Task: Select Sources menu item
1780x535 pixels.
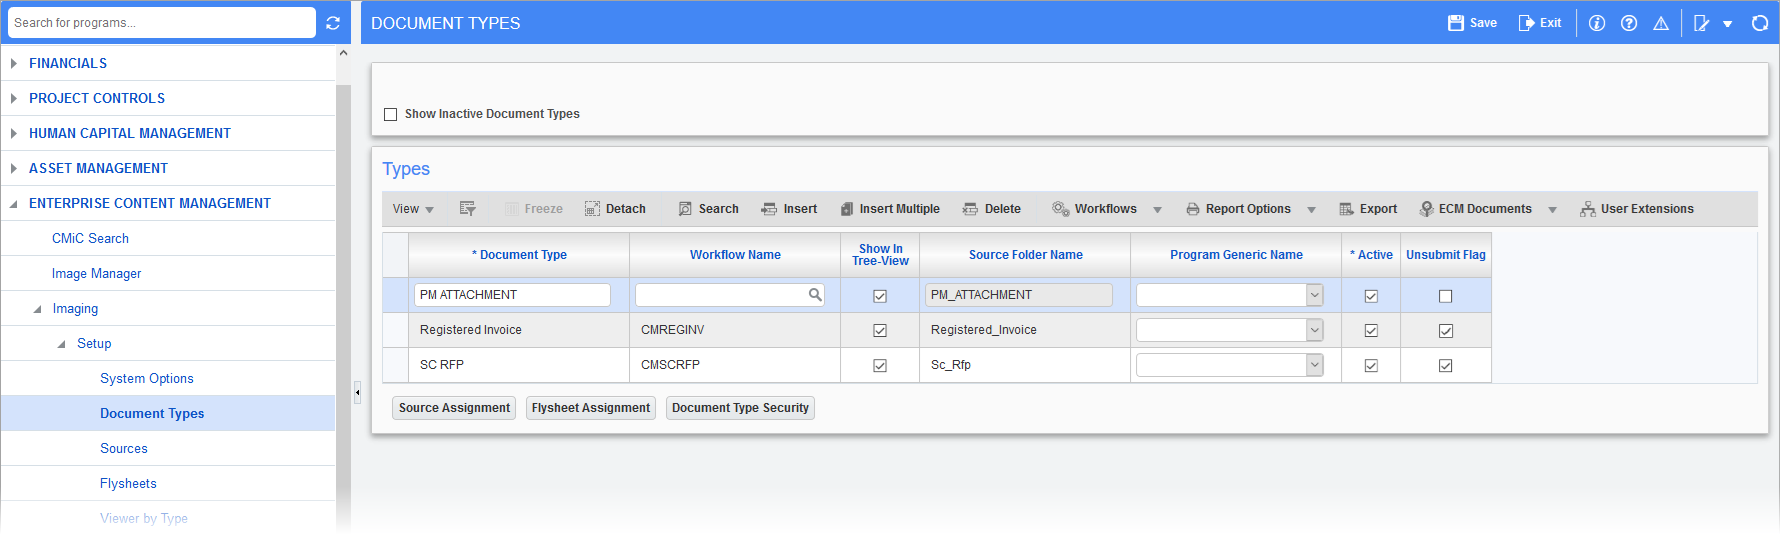Action: tap(124, 448)
